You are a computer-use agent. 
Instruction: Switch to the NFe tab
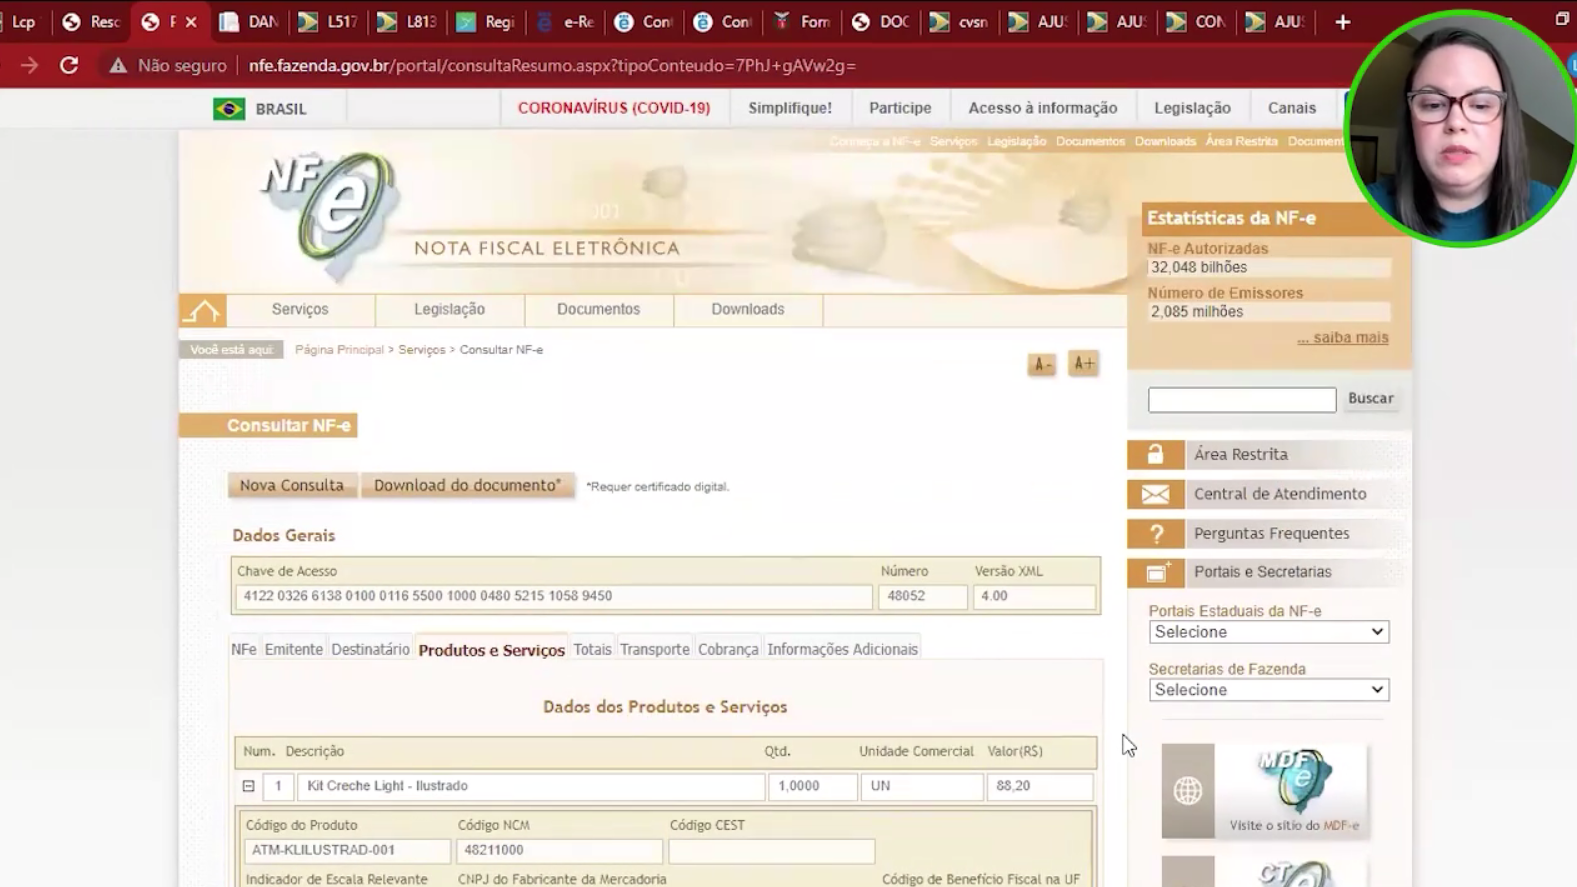pos(244,650)
